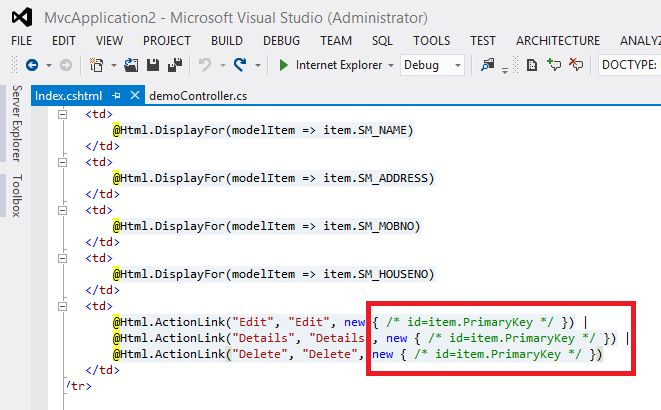Open the New Project dropdown arrow

113,65
